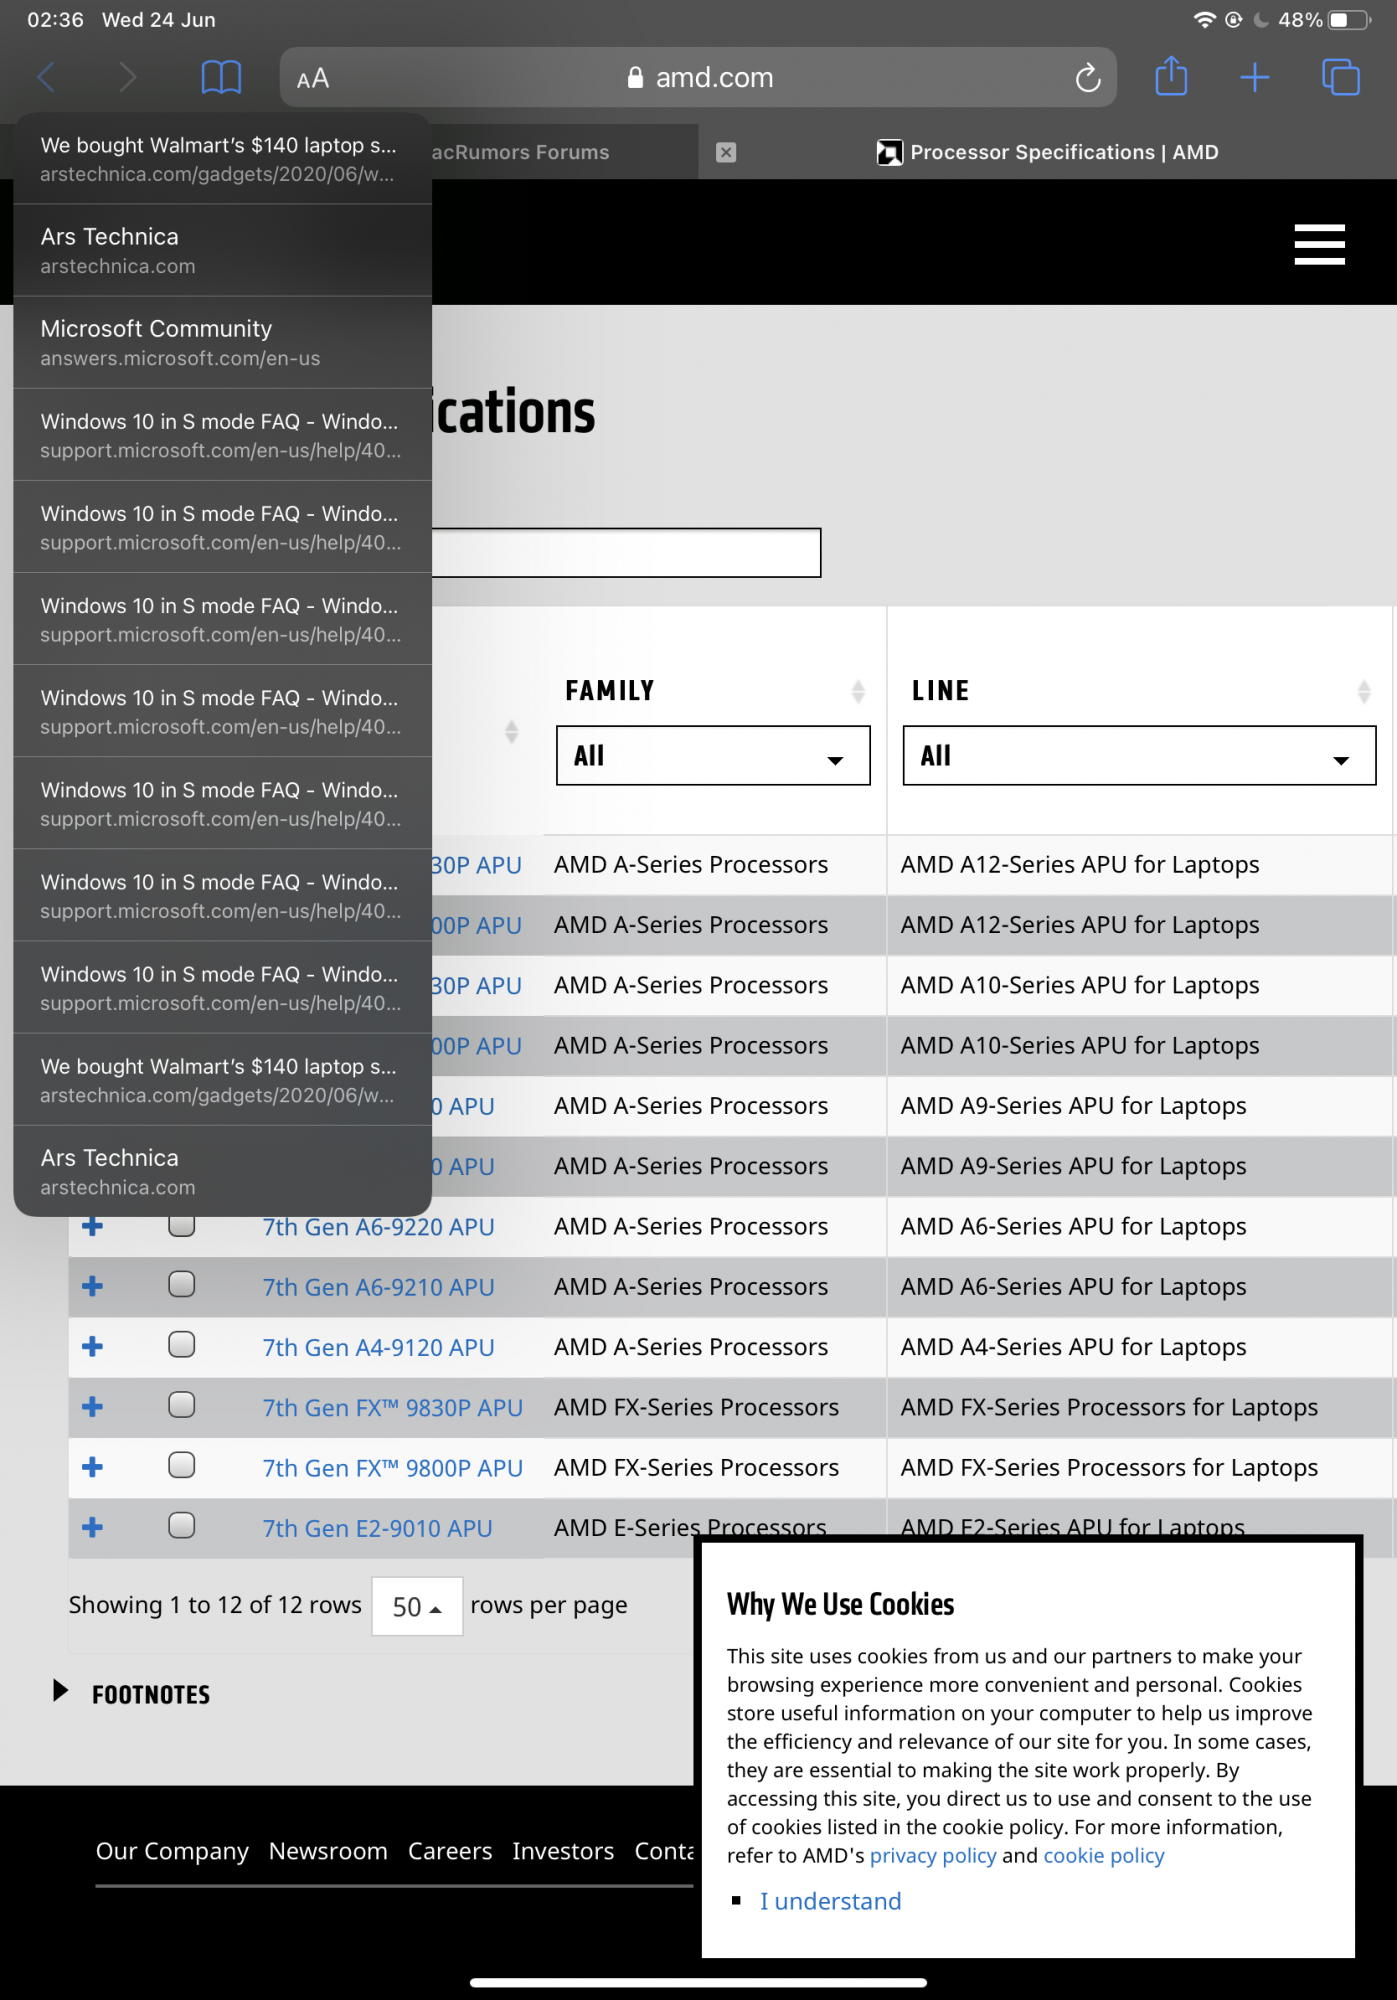Go forward in Safari history
The height and width of the screenshot is (2000, 1397).
pos(127,77)
